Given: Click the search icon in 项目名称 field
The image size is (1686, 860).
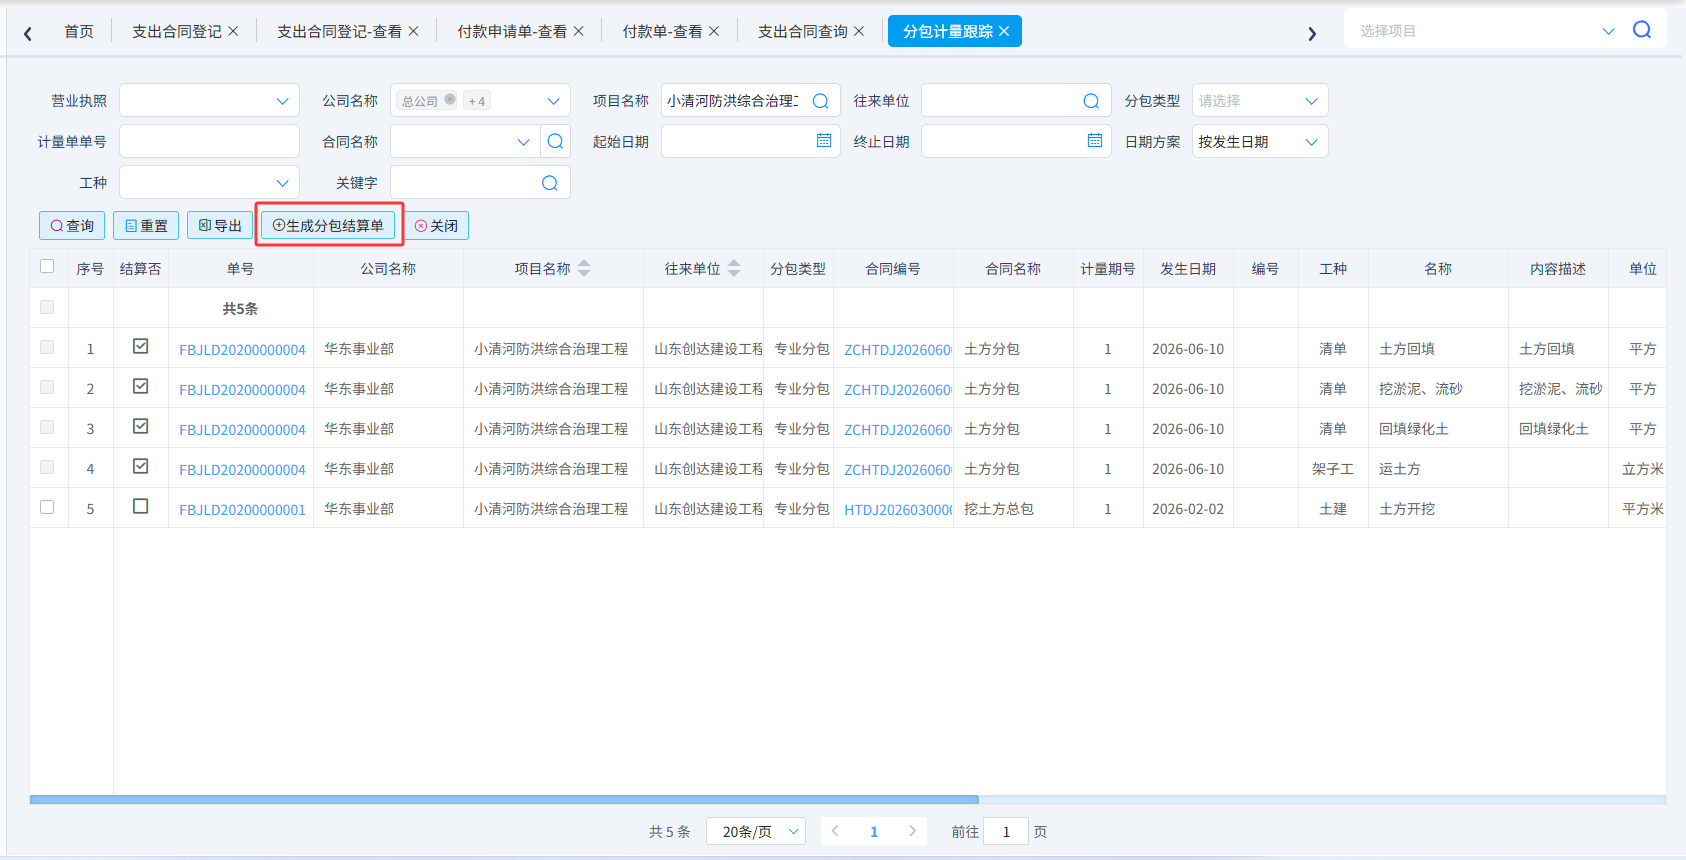Looking at the screenshot, I should pos(820,101).
